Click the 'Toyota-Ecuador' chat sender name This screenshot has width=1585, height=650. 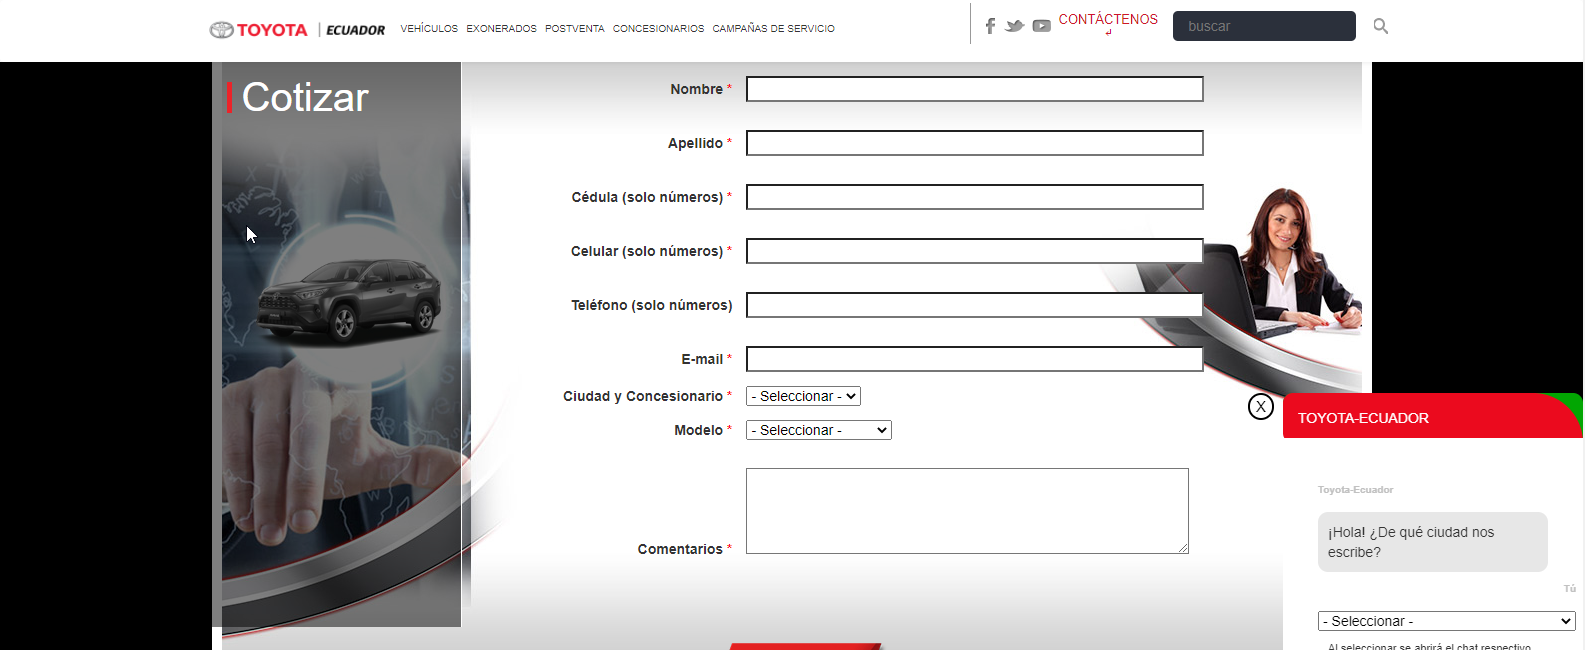pyautogui.click(x=1355, y=490)
